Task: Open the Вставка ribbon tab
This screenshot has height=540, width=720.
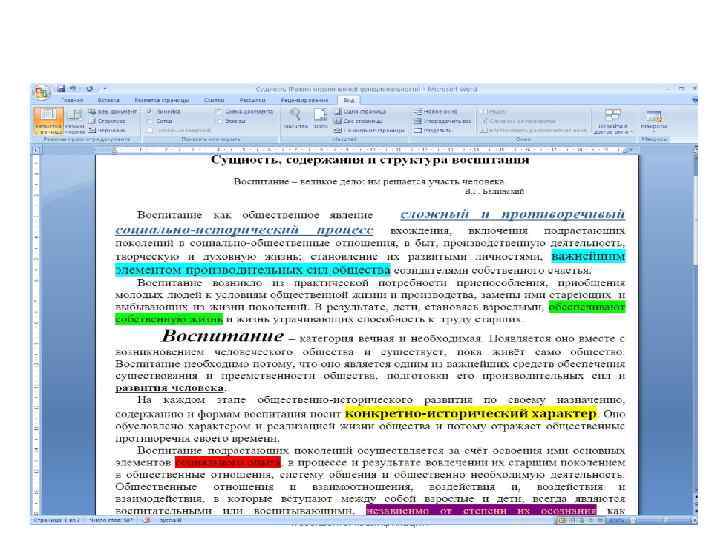Action: pos(109,100)
